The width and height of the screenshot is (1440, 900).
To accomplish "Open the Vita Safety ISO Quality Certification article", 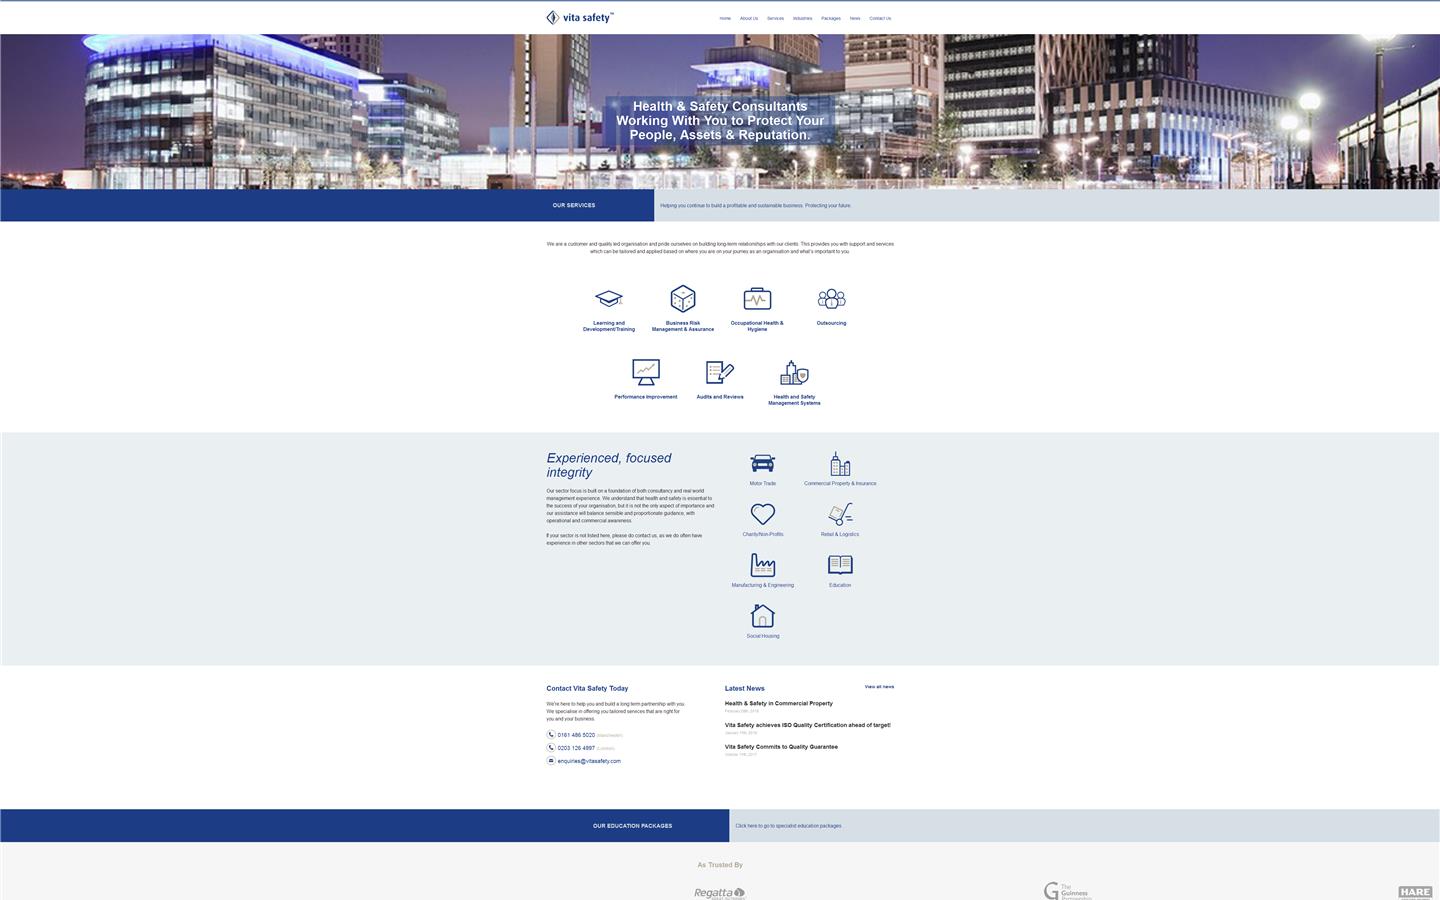I will coord(806,724).
